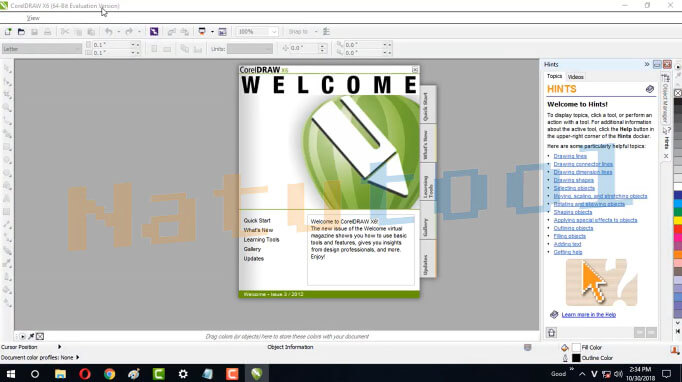
Task: Click the Options icon beside Snap to
Action: tap(326, 32)
